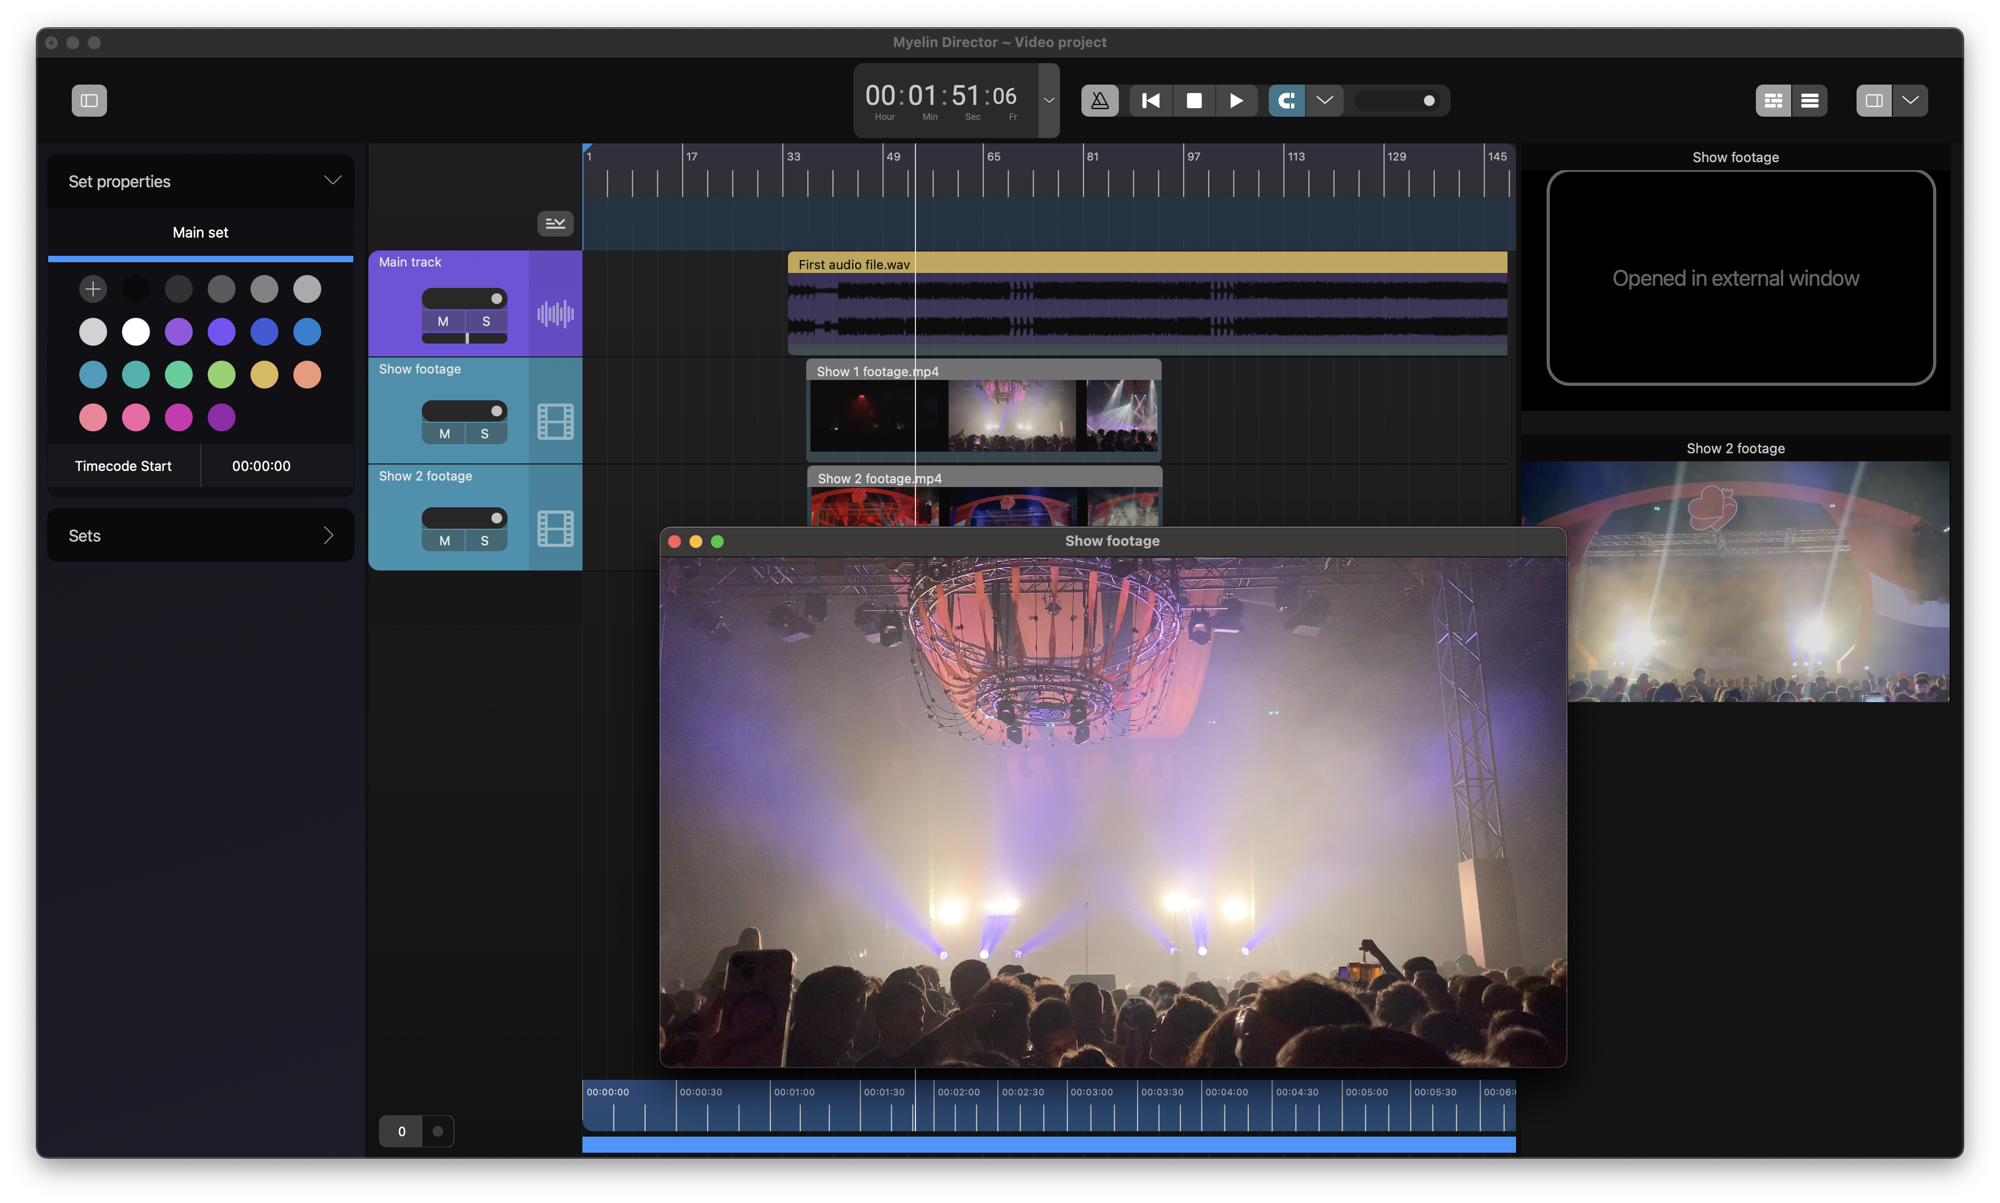The height and width of the screenshot is (1203, 2000).
Task: Expand the Sets section
Action: tap(328, 535)
